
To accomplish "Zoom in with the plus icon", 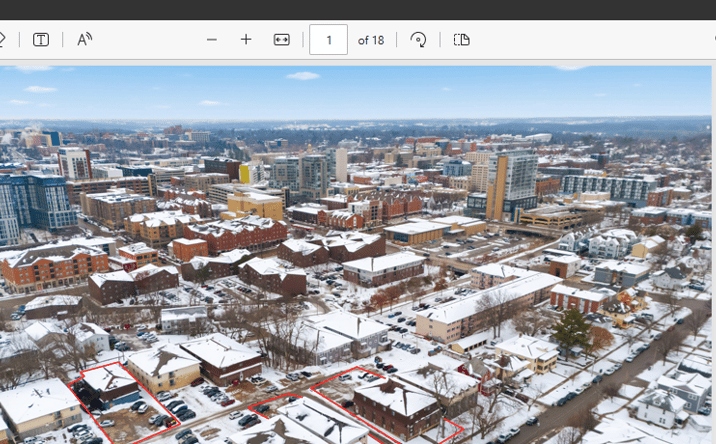I will click(246, 40).
